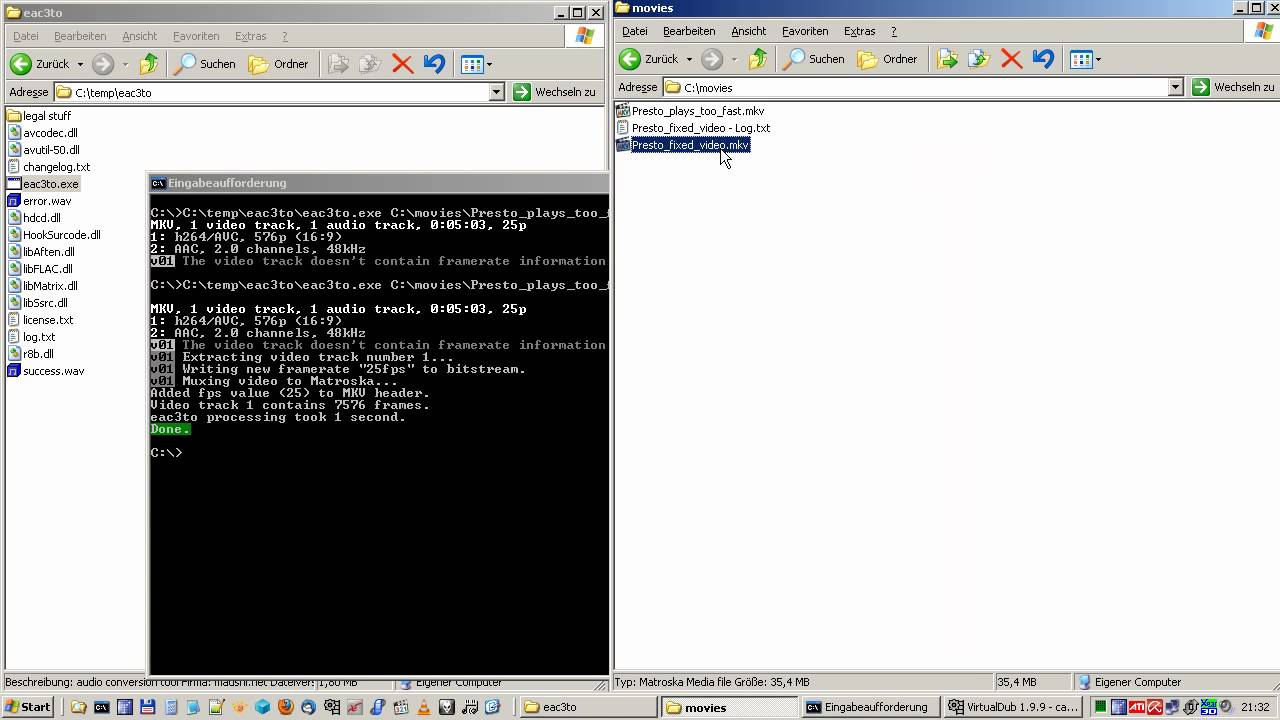Image resolution: width=1280 pixels, height=720 pixels.
Task: Click Wechseln zu button in eac3to window
Action: point(555,92)
